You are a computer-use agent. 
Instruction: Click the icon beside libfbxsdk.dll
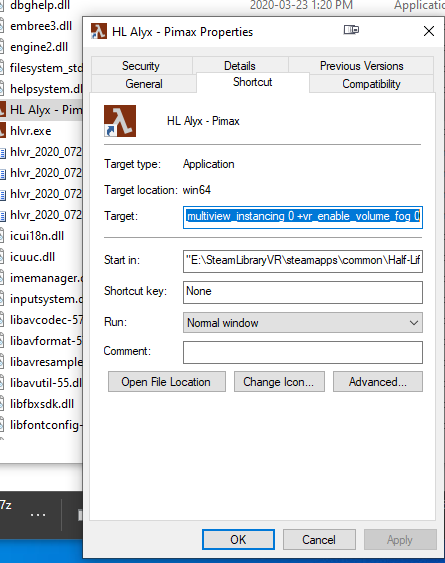[2, 404]
